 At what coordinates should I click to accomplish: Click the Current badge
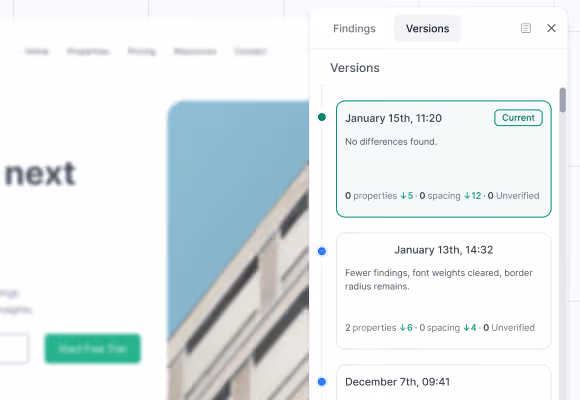point(518,118)
